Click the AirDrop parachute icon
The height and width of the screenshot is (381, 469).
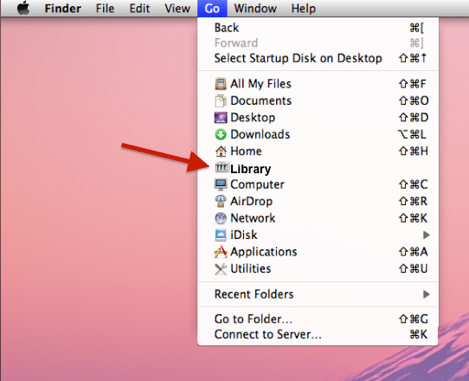[221, 201]
